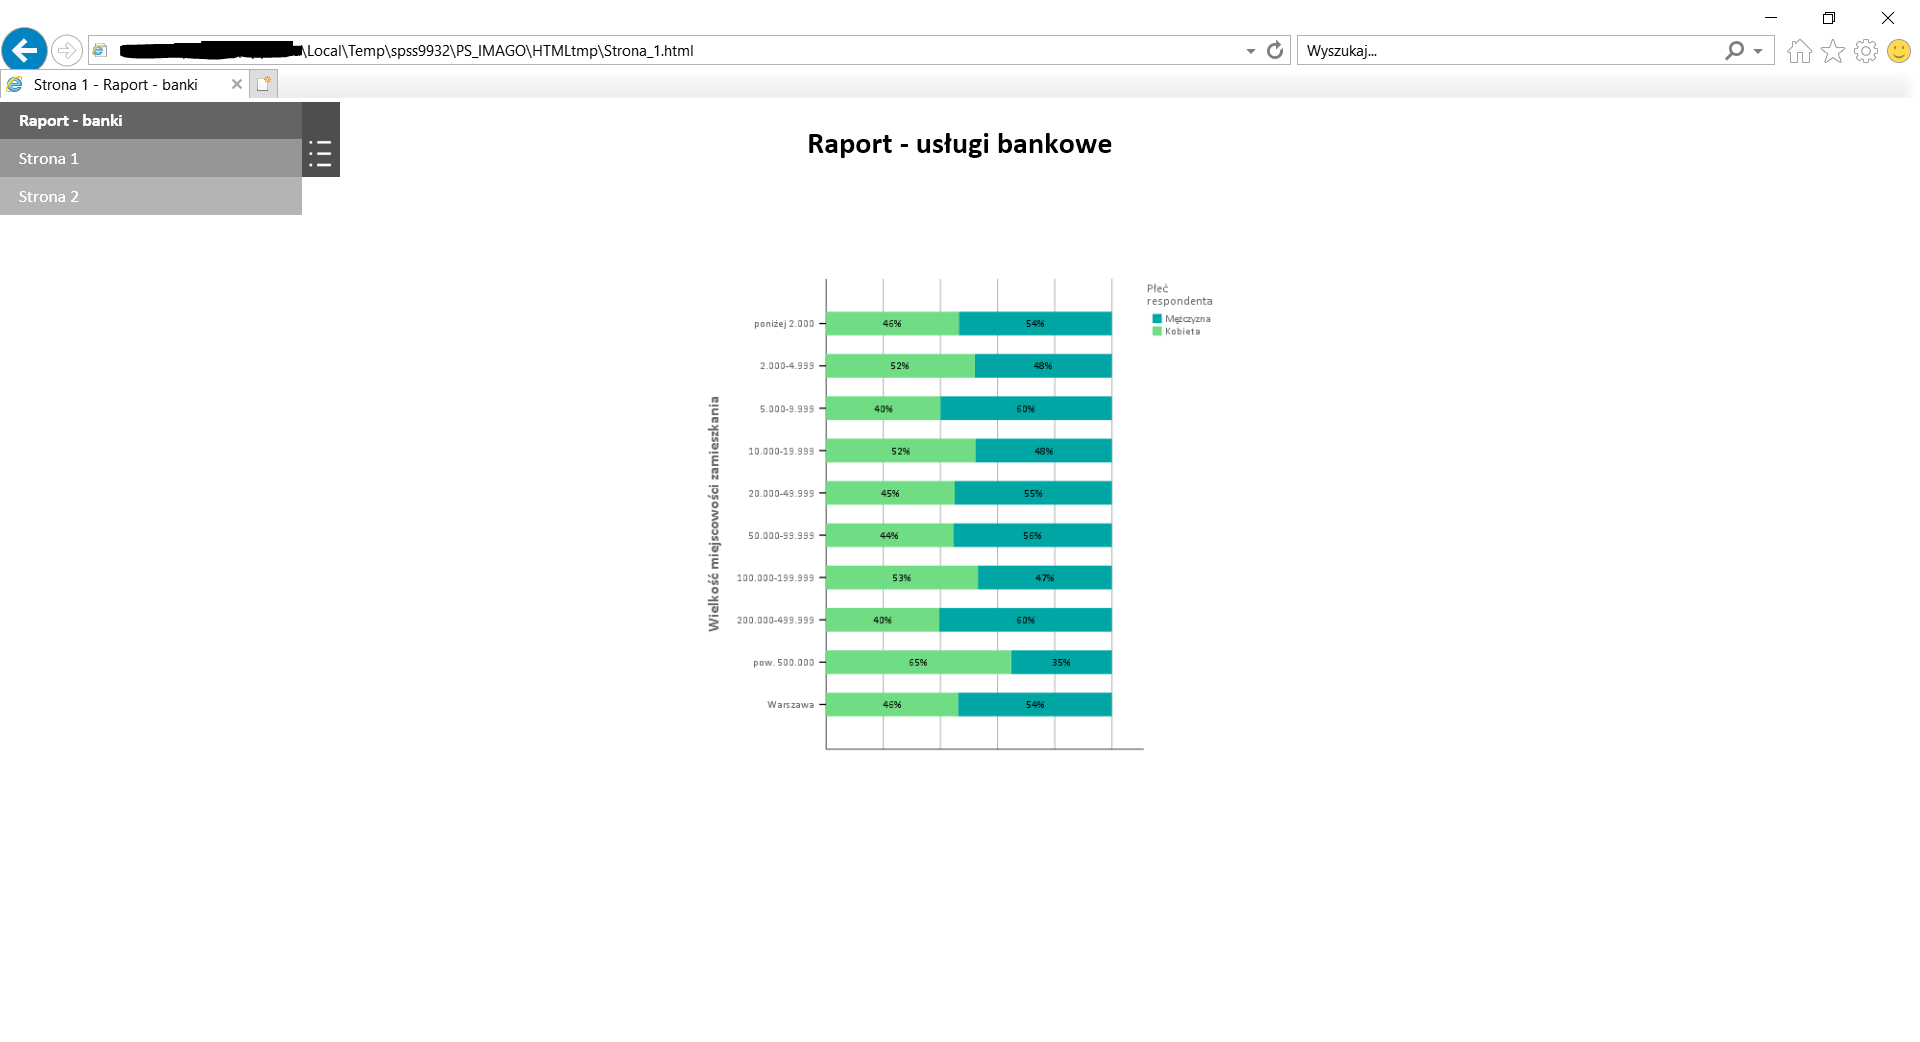The height and width of the screenshot is (1042, 1920).
Task: Click the page icon in address bar
Action: point(100,50)
